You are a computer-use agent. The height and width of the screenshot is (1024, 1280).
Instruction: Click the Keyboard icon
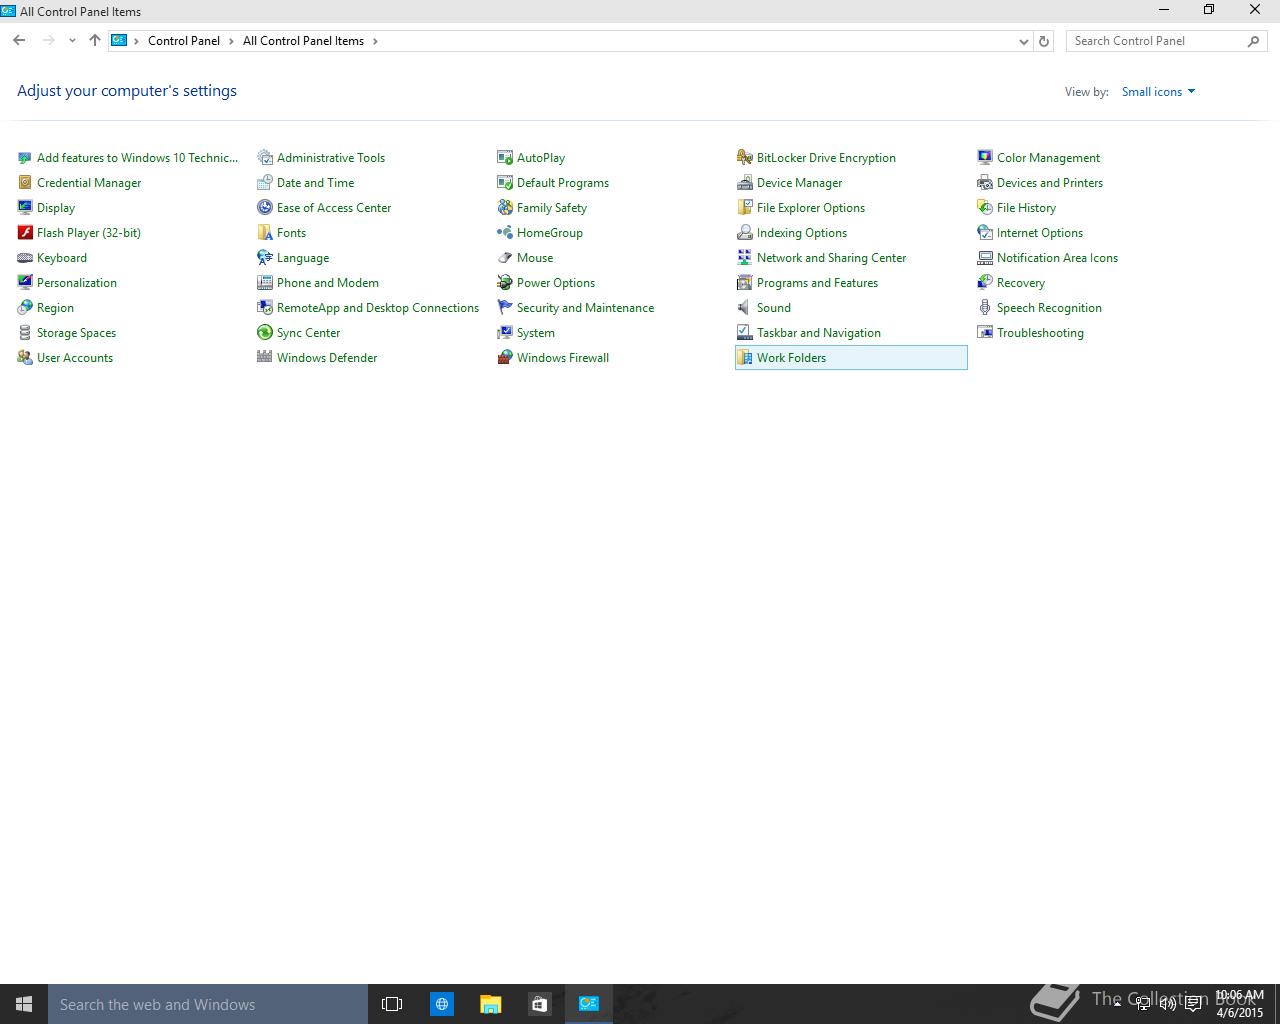click(x=25, y=257)
